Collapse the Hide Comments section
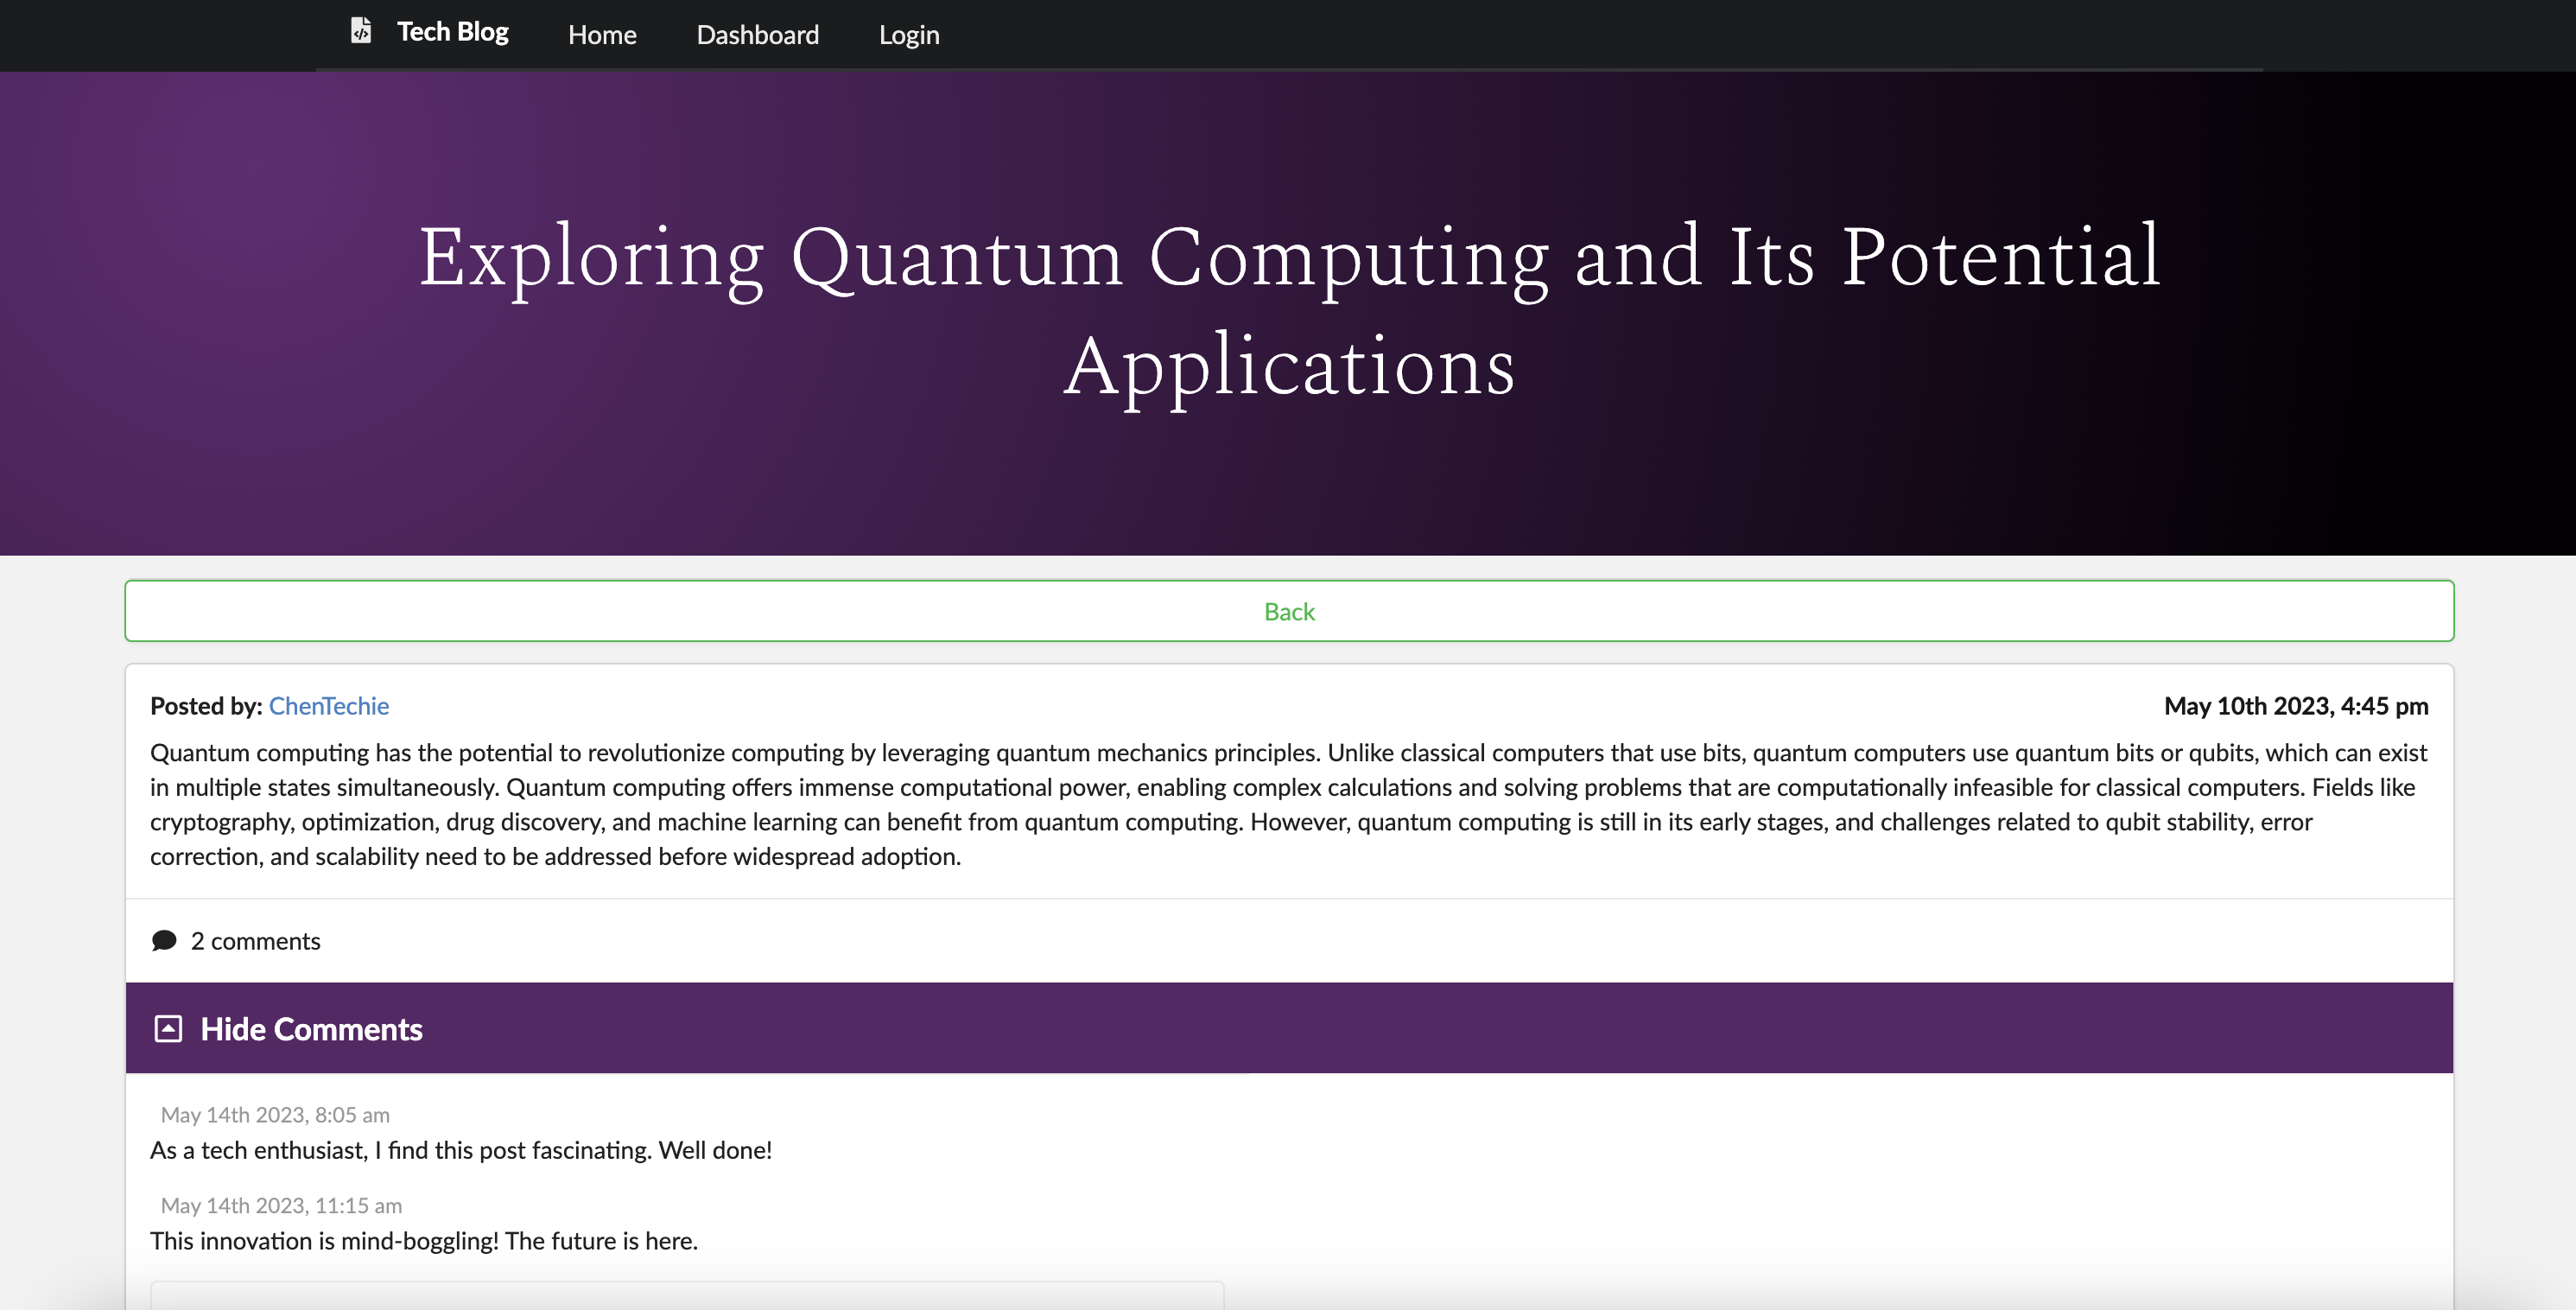This screenshot has height=1310, width=2576. 311,1029
